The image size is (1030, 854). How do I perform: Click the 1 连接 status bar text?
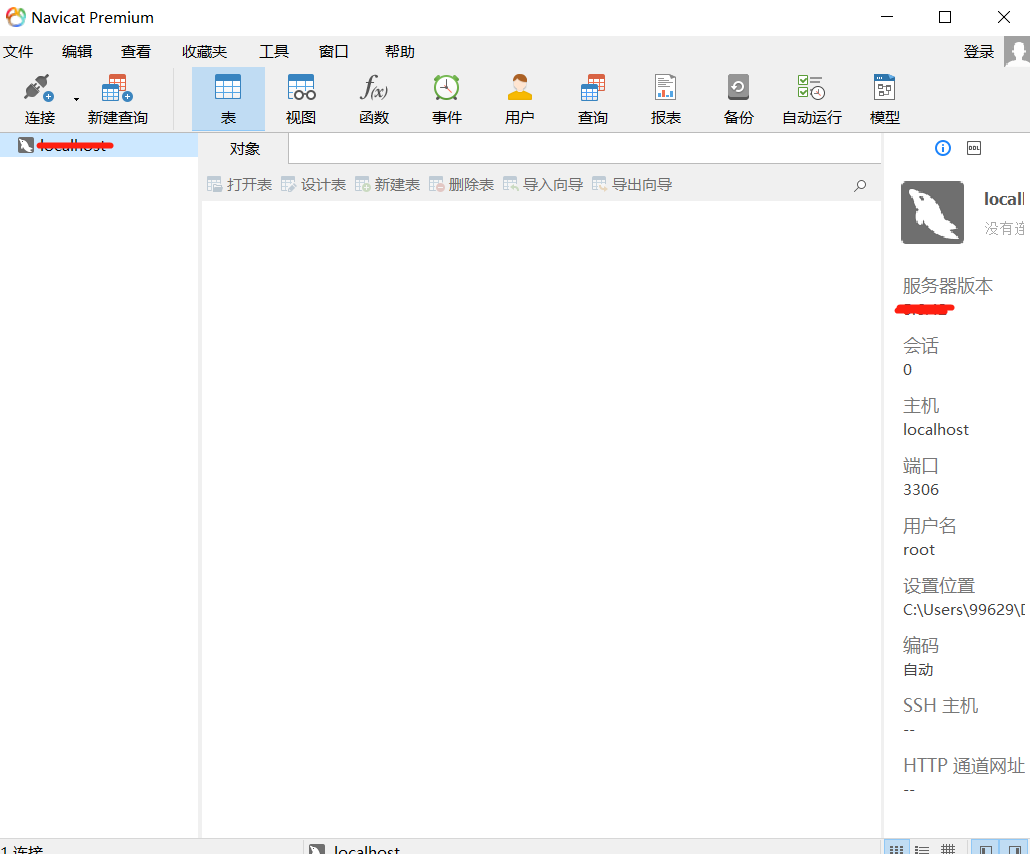pos(22,849)
